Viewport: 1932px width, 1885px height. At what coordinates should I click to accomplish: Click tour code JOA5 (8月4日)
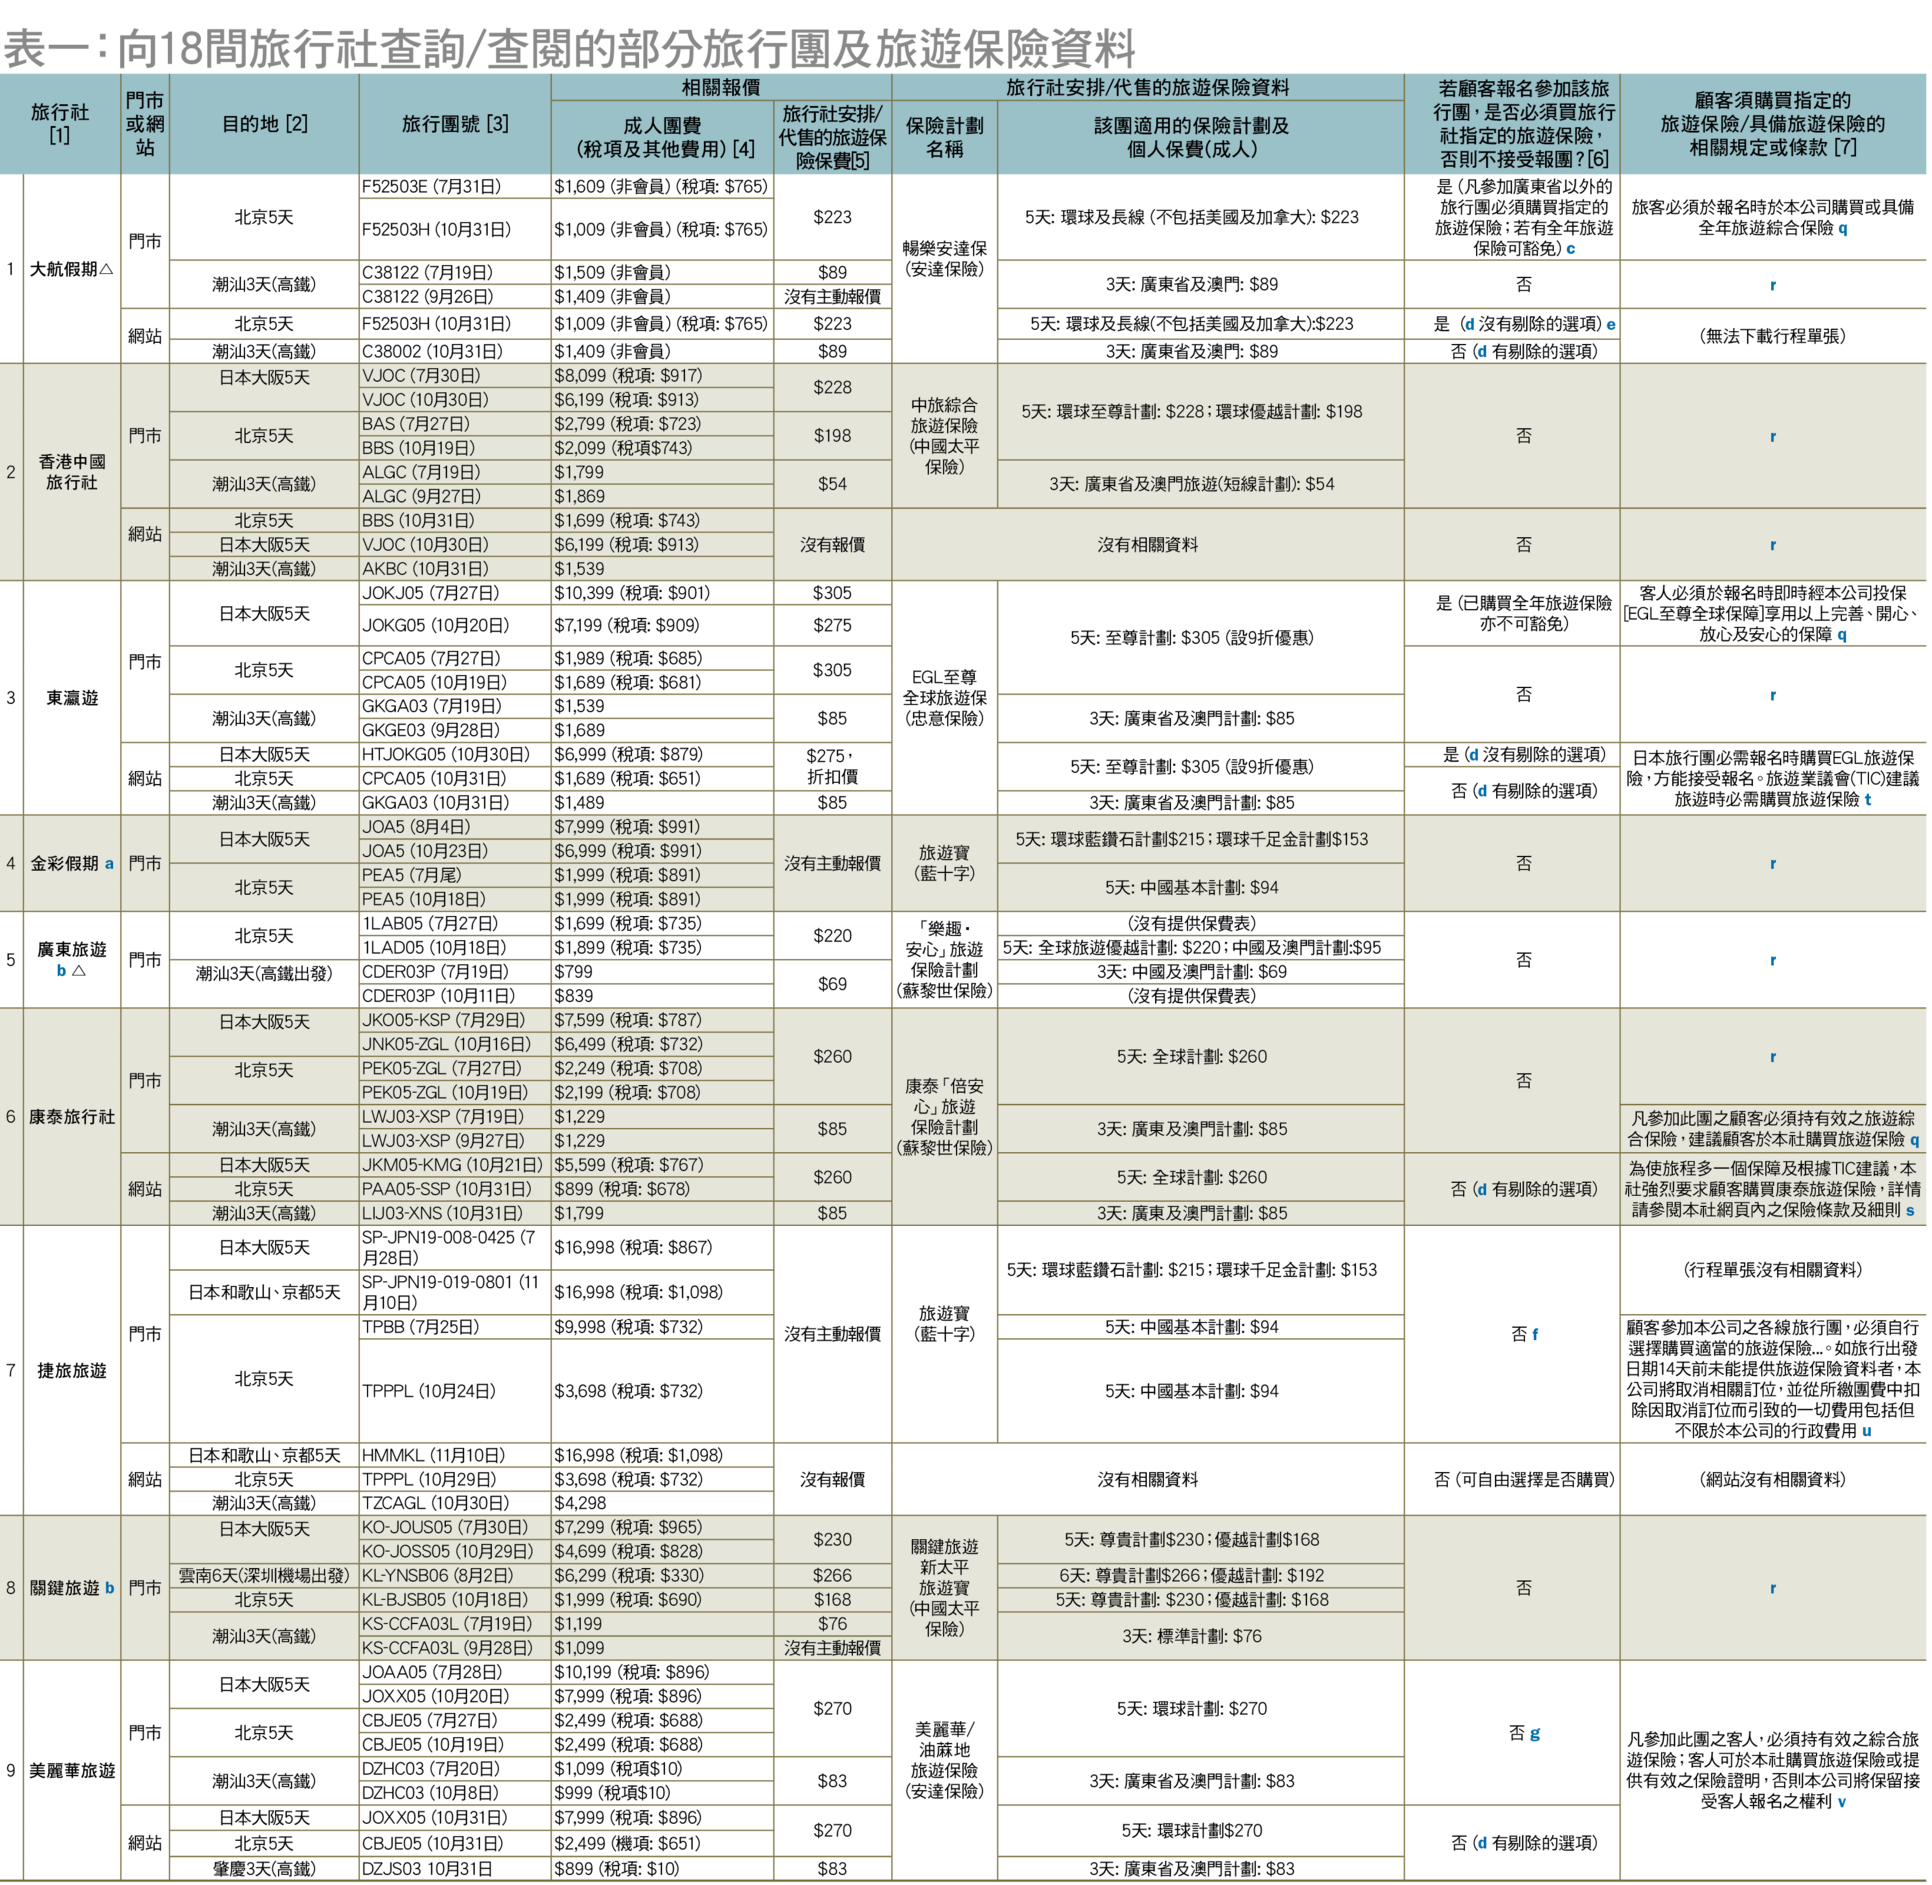click(416, 827)
